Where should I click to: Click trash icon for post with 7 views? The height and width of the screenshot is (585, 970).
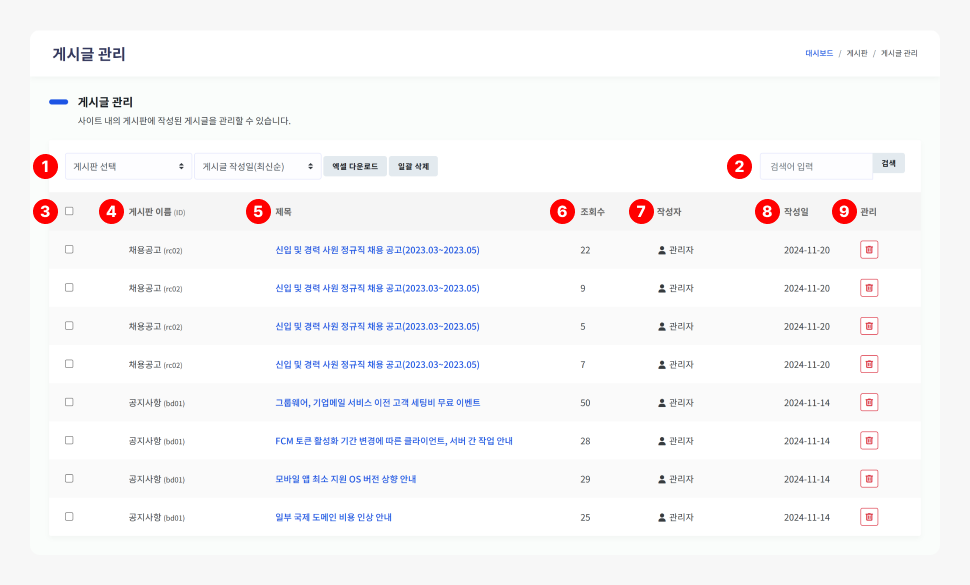(x=869, y=364)
